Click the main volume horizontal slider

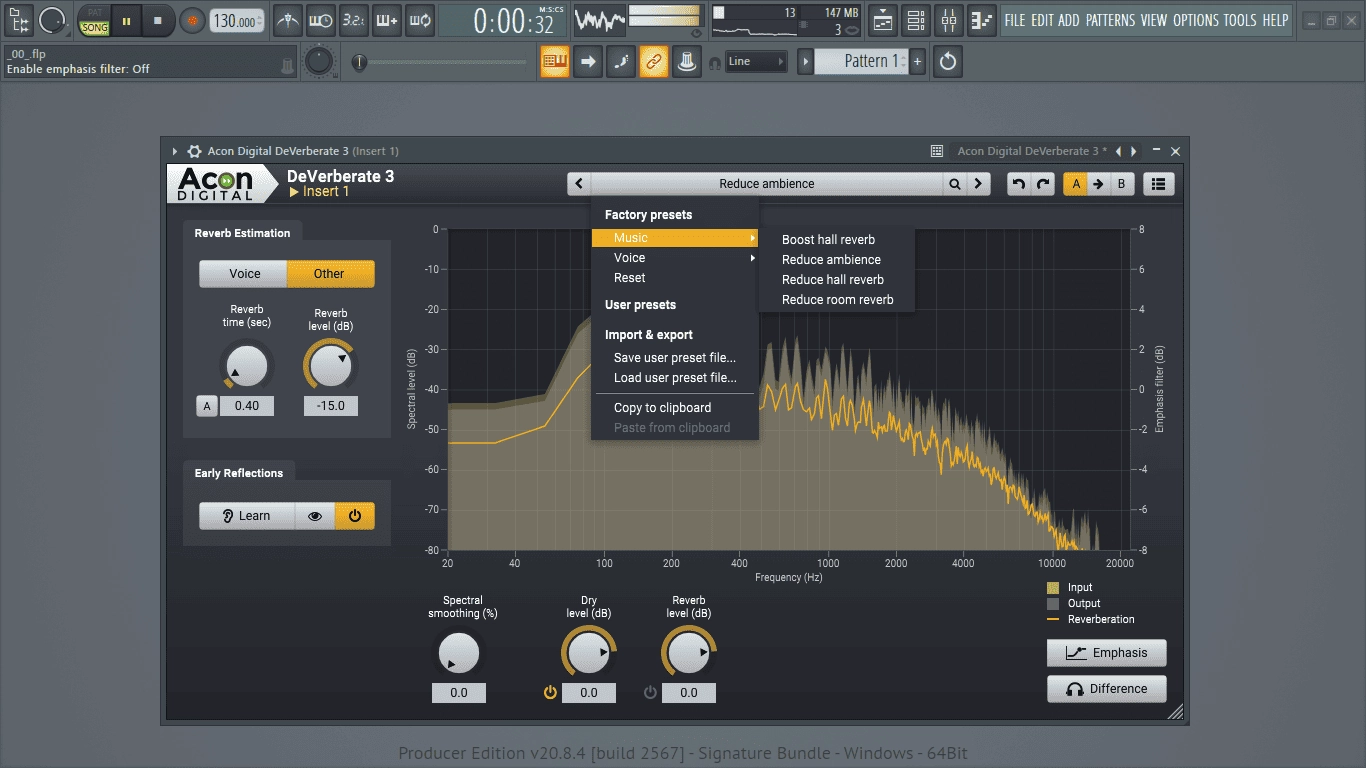[x=442, y=62]
